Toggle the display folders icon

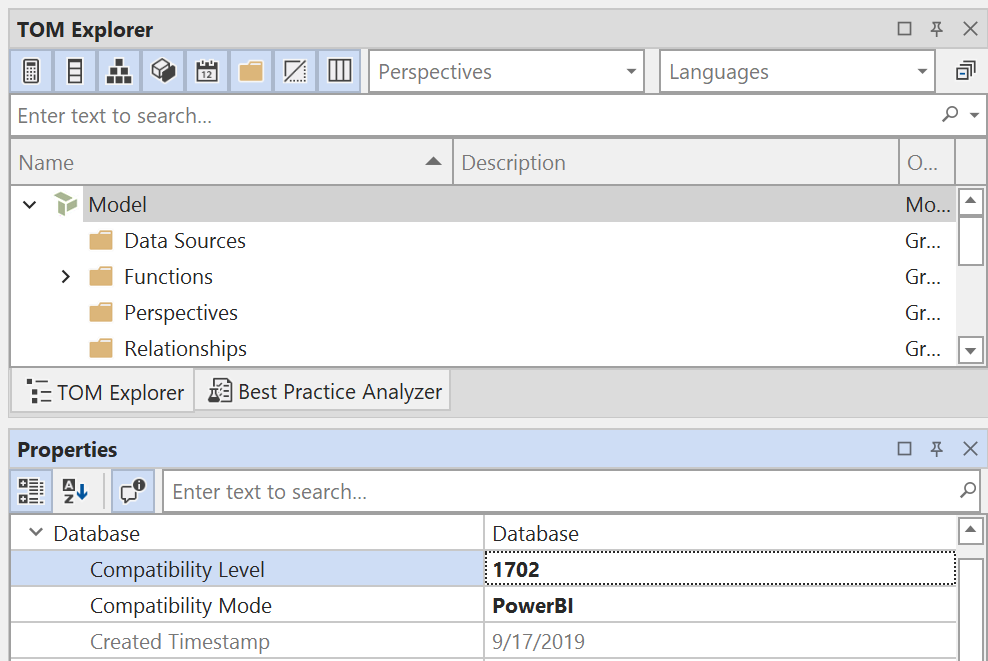point(251,72)
